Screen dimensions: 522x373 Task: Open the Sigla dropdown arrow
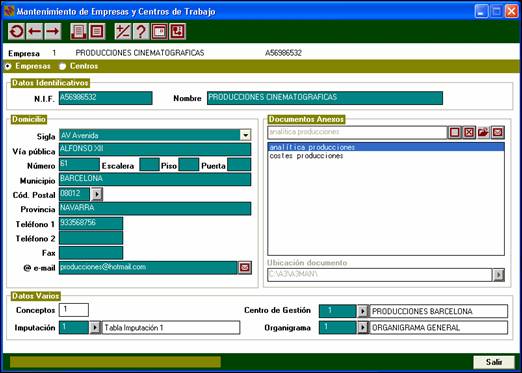tap(245, 135)
